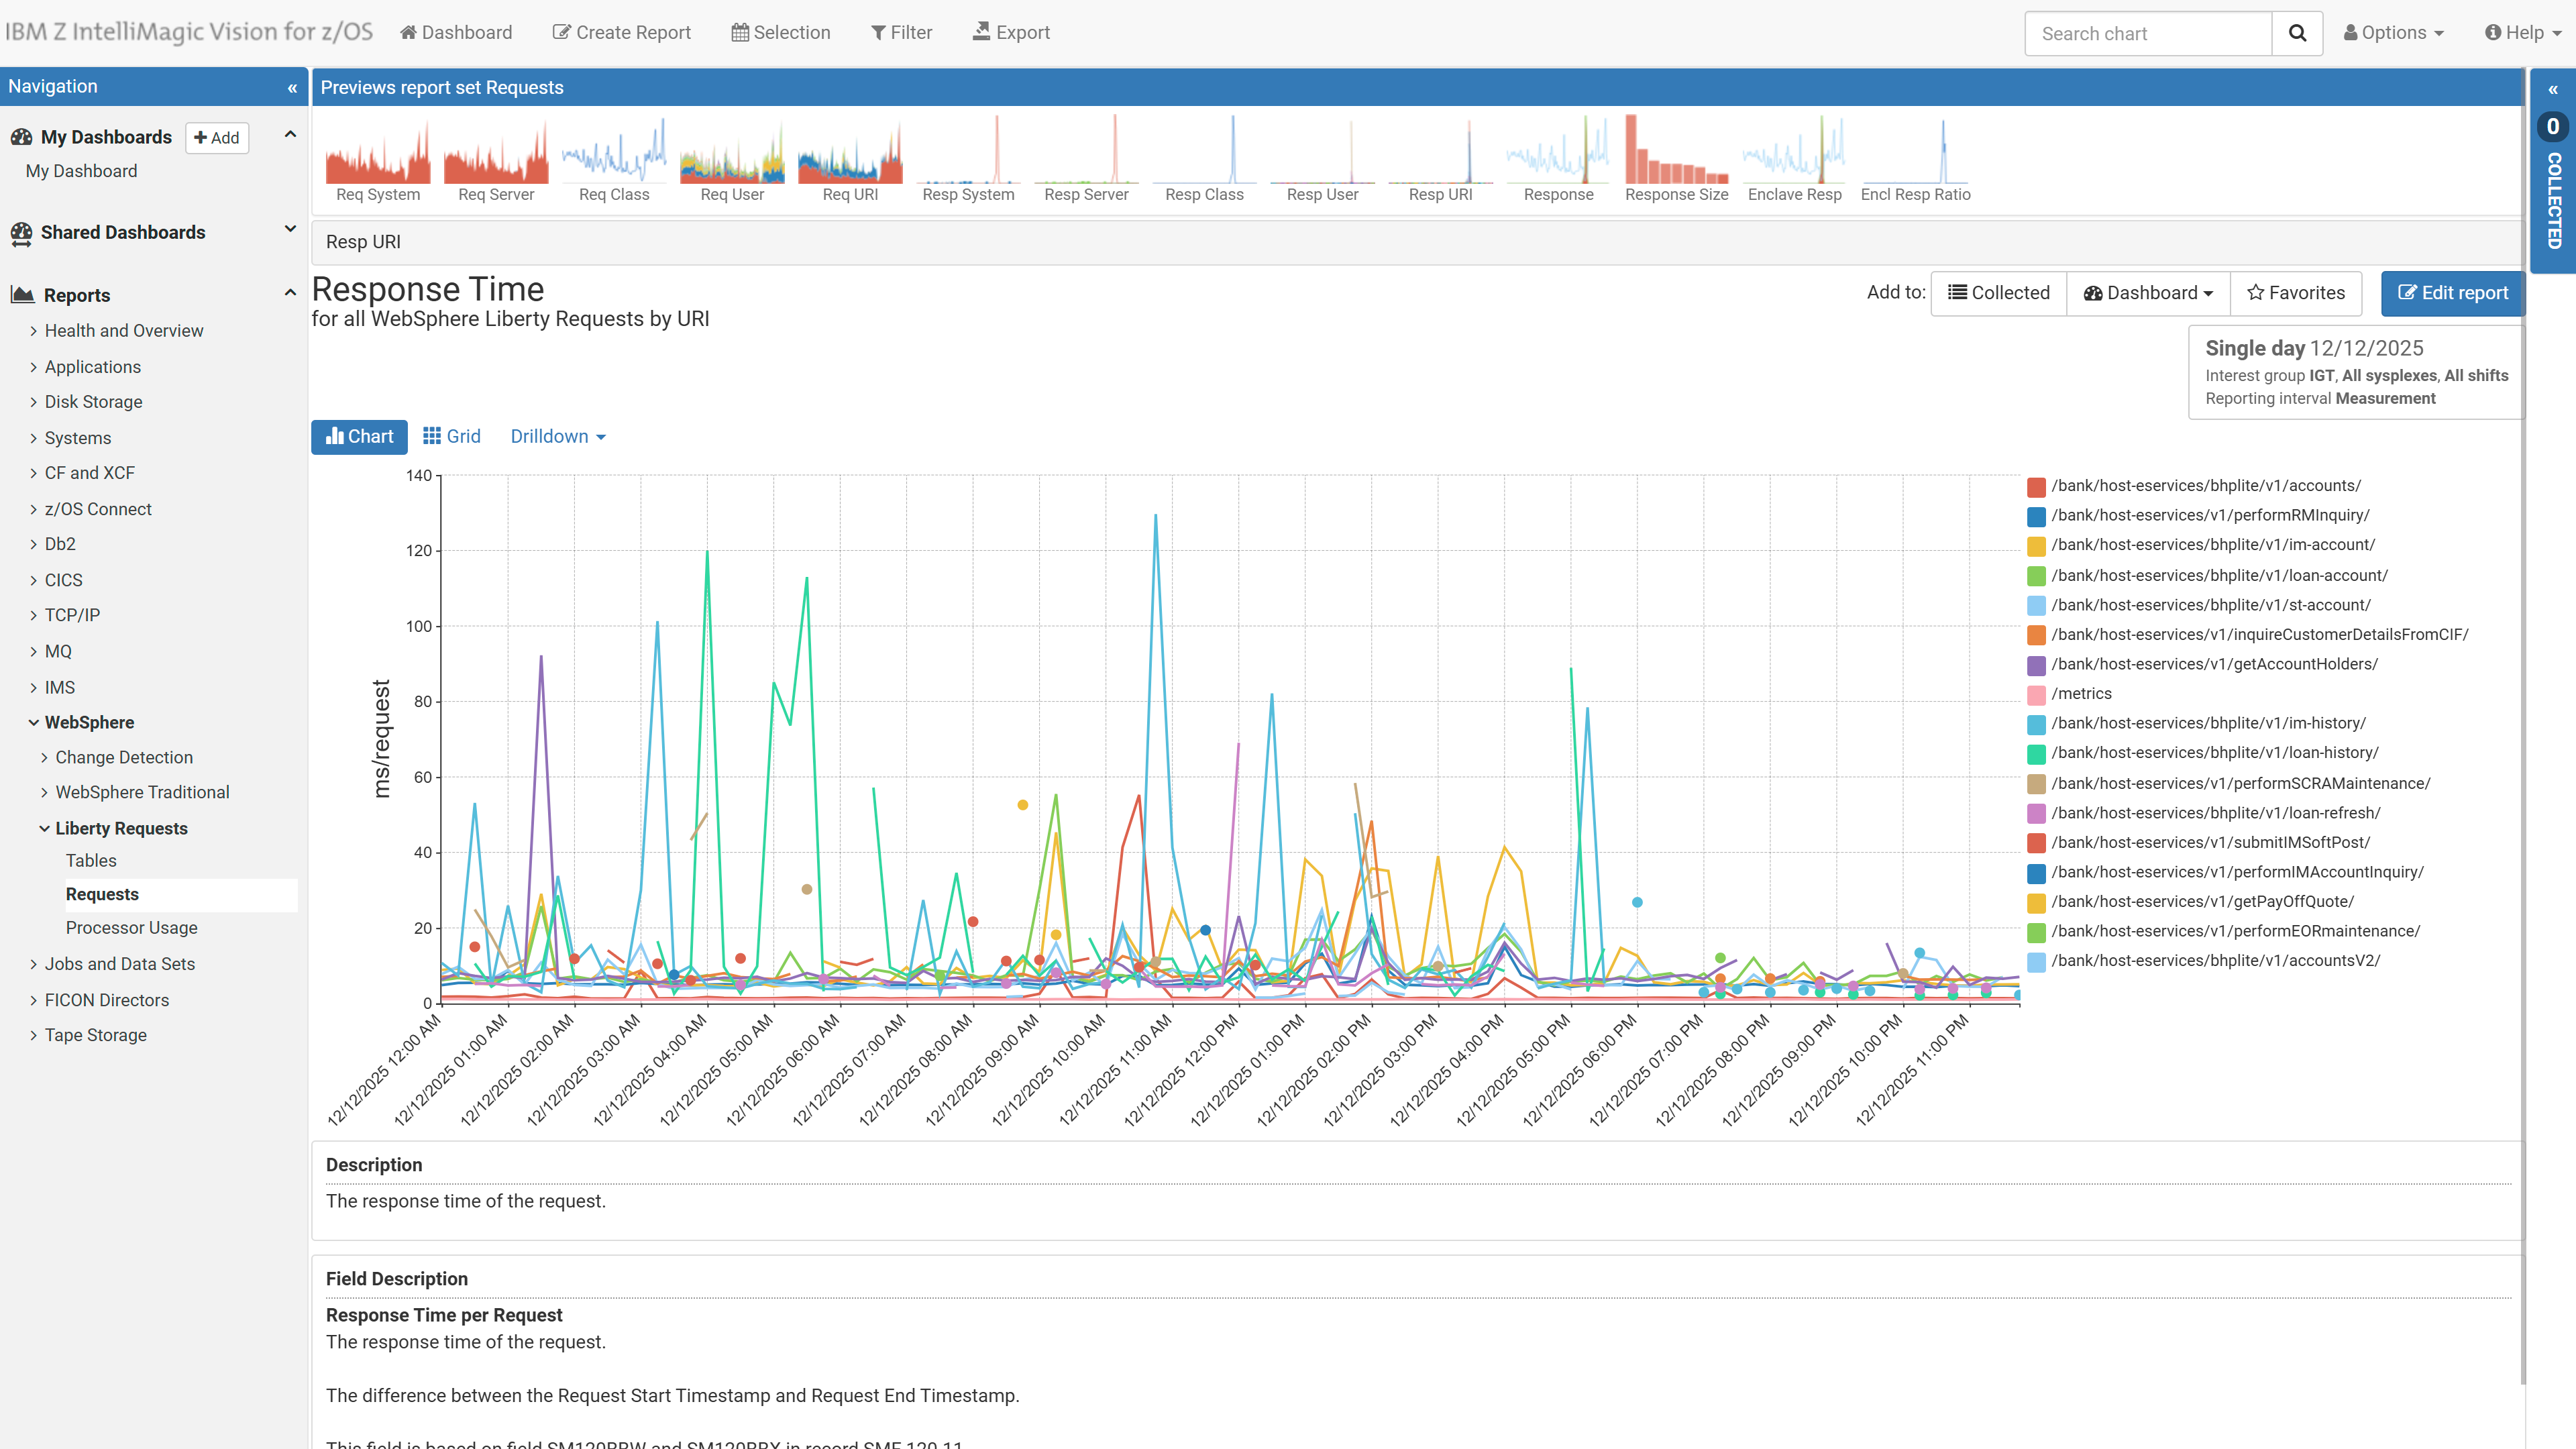Switch to the Grid view tab

[x=452, y=437]
